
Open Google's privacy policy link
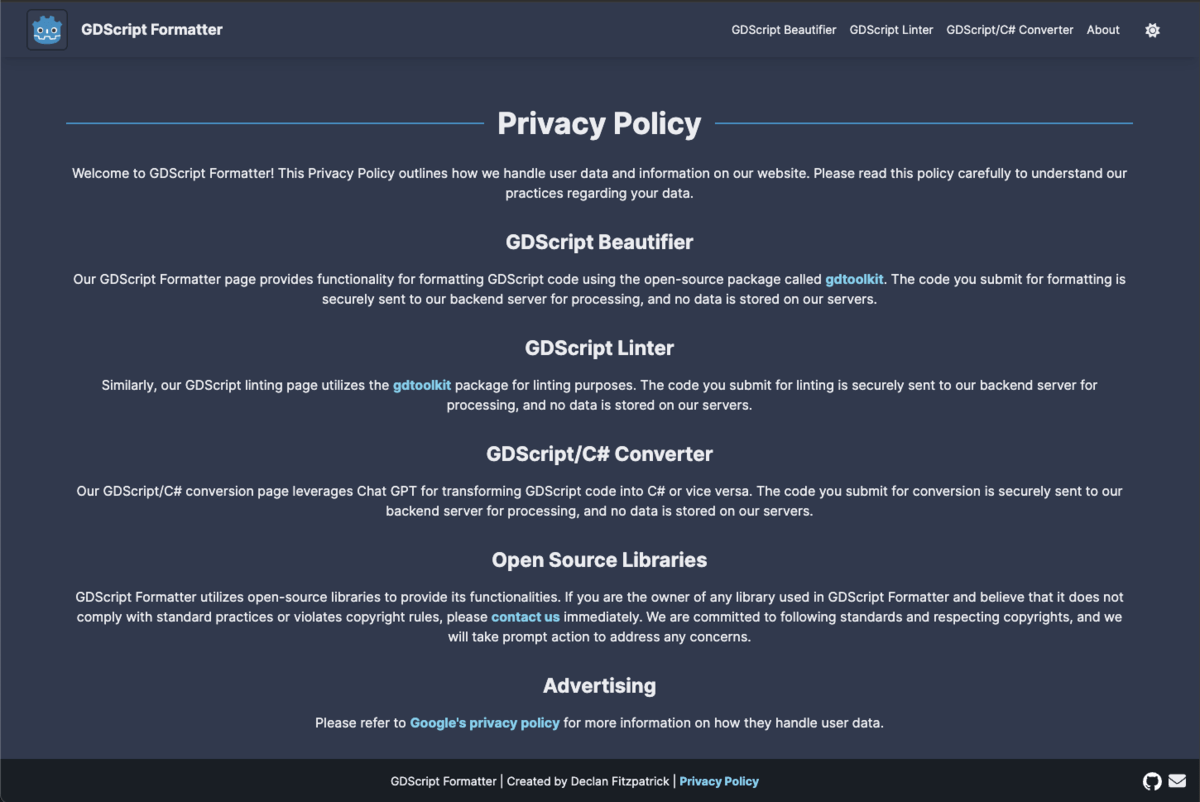(484, 722)
